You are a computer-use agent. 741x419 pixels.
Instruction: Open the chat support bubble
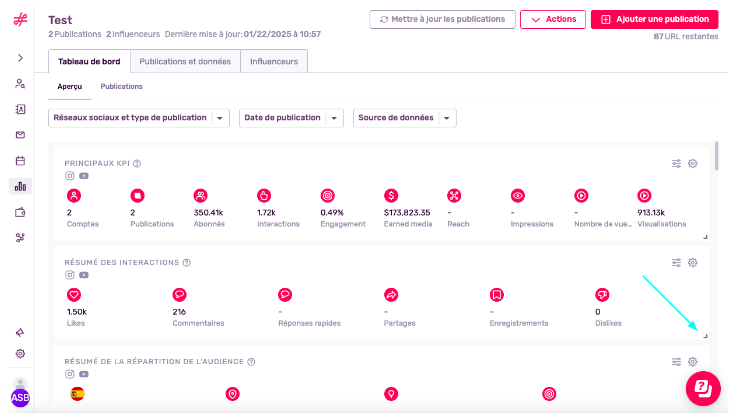[x=703, y=389]
